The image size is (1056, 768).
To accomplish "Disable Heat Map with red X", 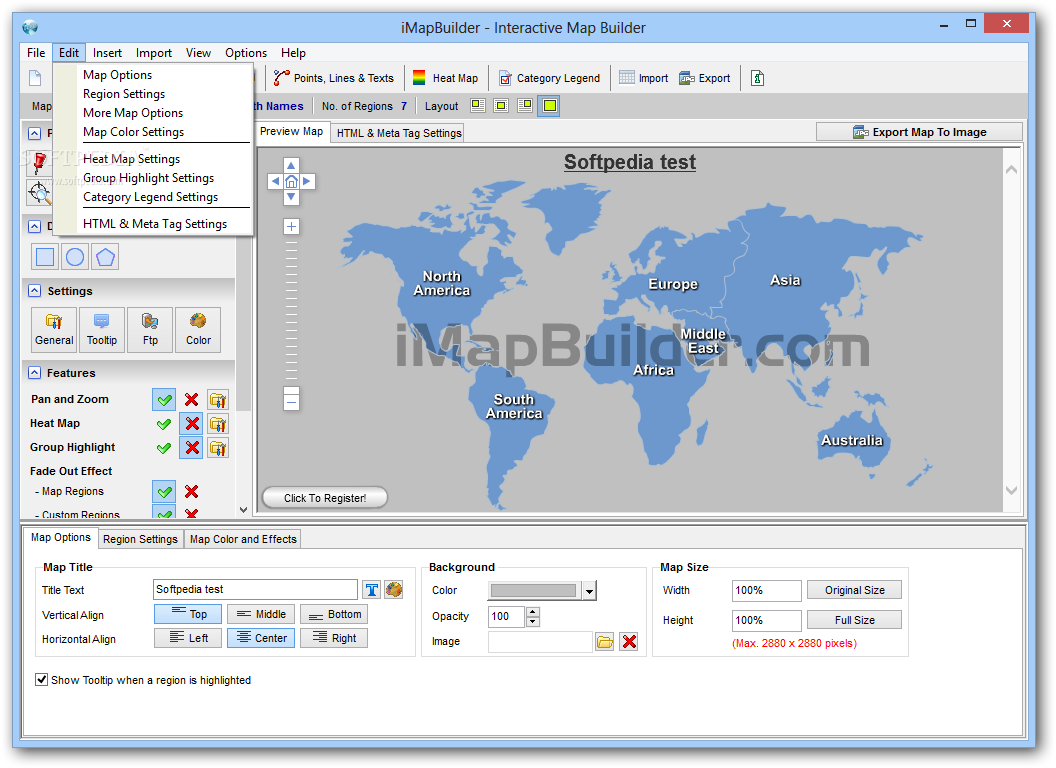I will pos(192,424).
